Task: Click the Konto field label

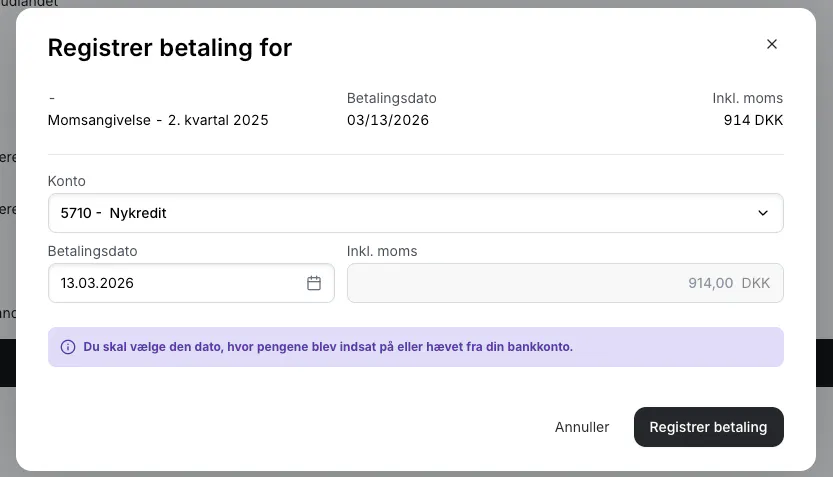Action: (x=67, y=181)
